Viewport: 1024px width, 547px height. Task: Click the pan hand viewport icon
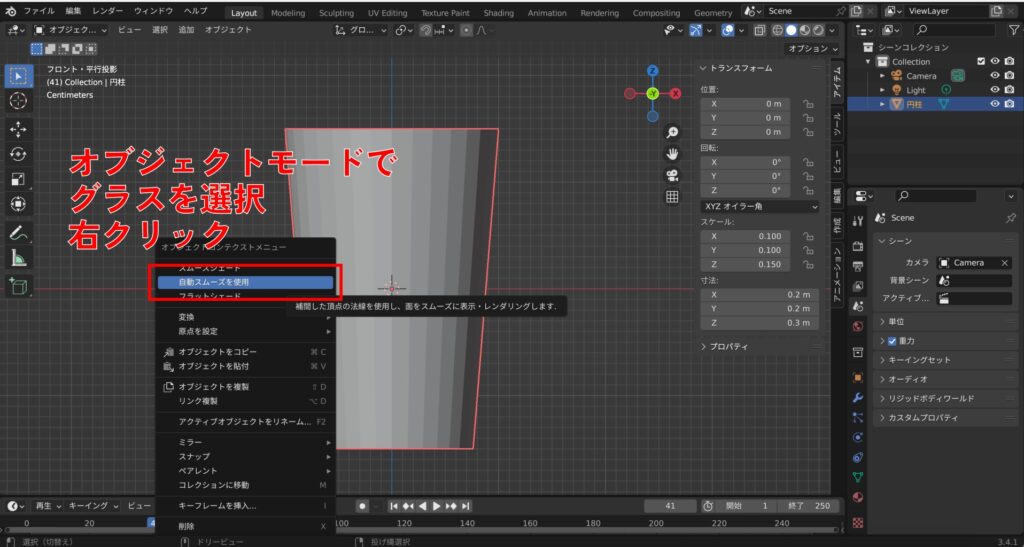(x=673, y=153)
